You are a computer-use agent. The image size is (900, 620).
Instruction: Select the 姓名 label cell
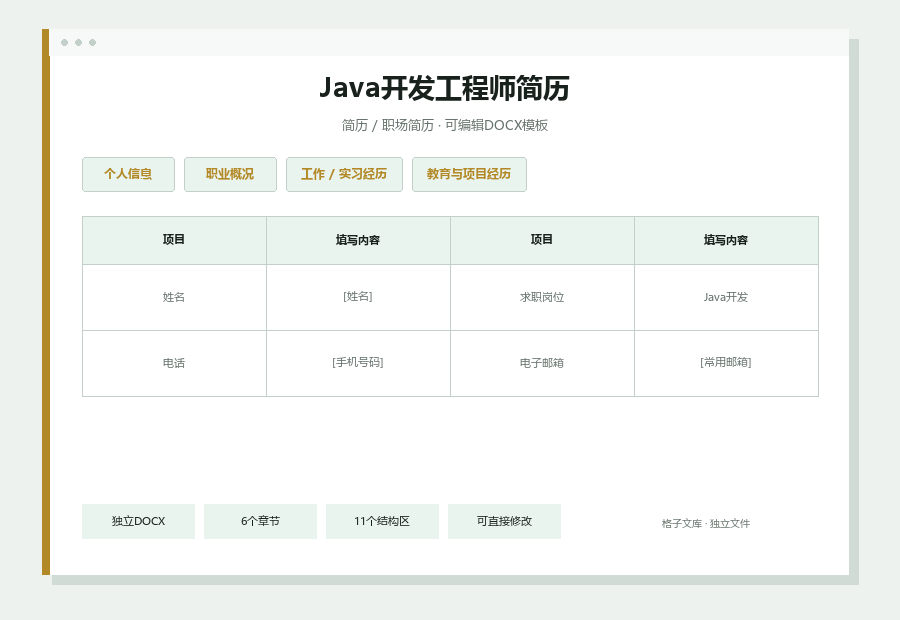(174, 297)
